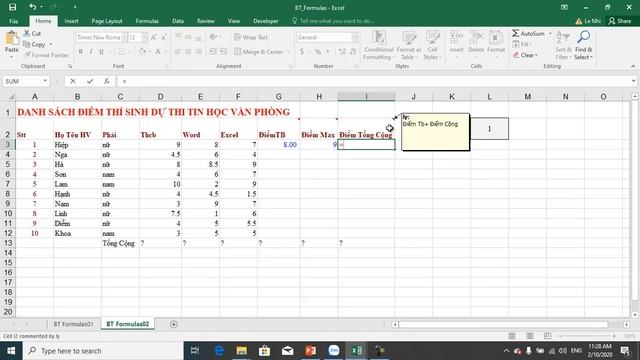Click the Find & Select magnifier icon
Image resolution: width=640 pixels, height=360 pixels.
click(584, 37)
